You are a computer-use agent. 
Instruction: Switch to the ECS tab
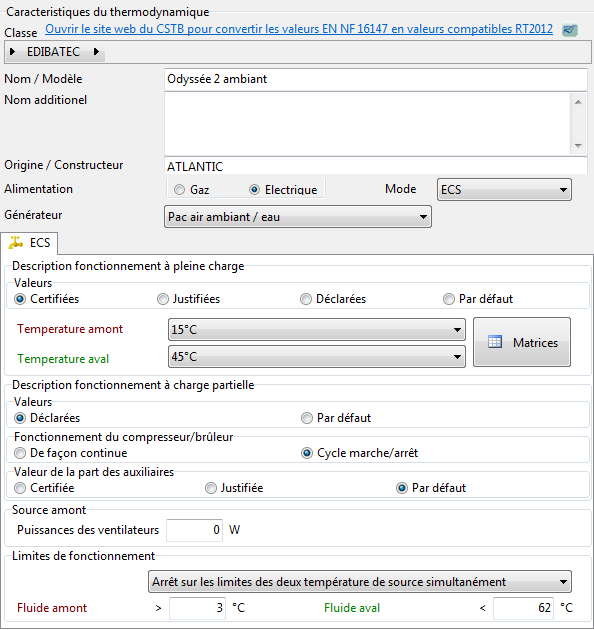(x=29, y=243)
